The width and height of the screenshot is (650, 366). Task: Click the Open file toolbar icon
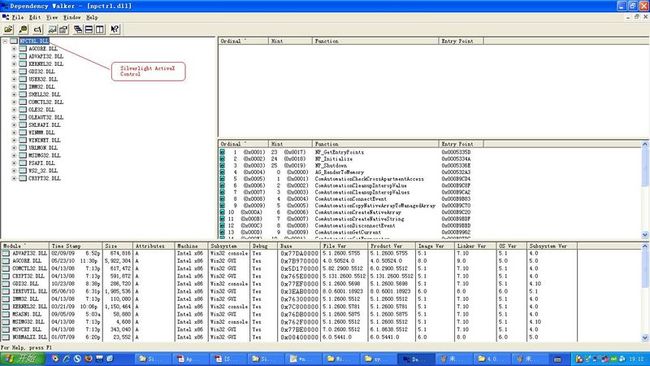pos(8,29)
